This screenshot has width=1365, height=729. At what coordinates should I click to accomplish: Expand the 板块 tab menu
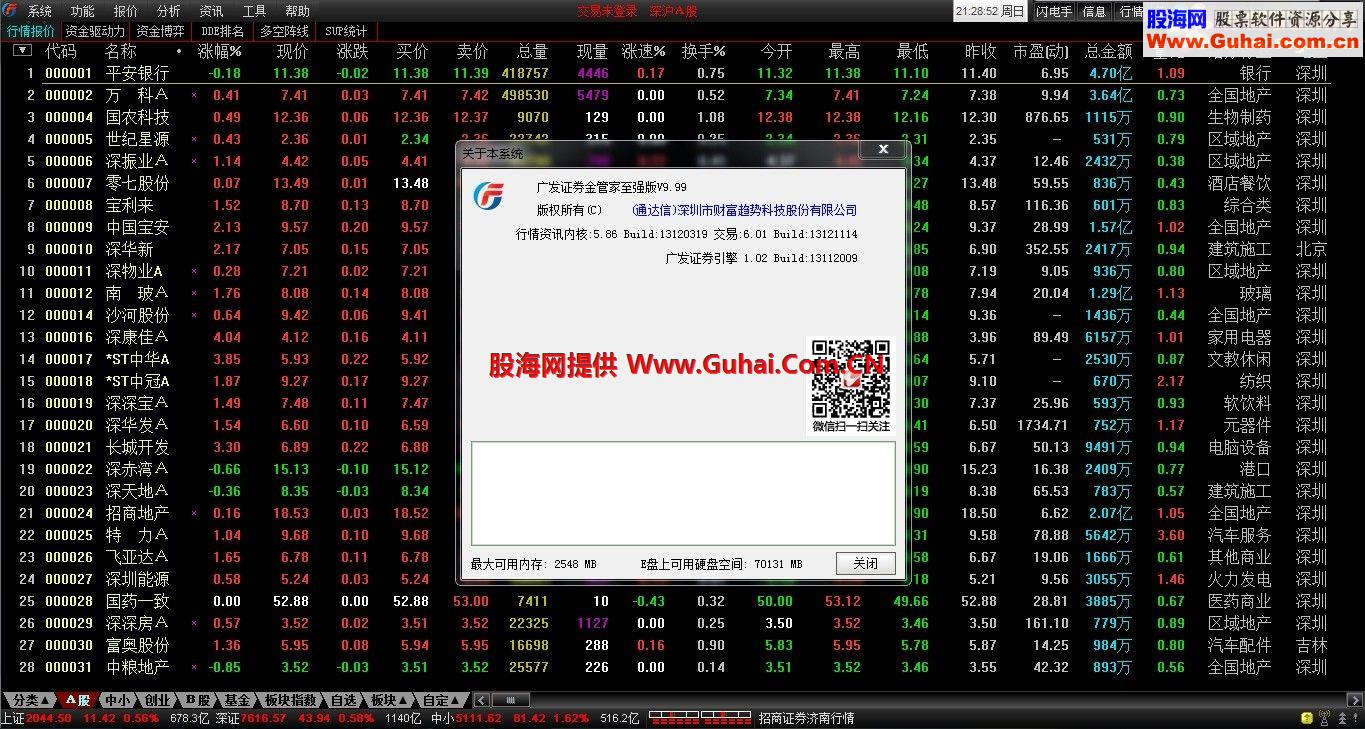(389, 700)
